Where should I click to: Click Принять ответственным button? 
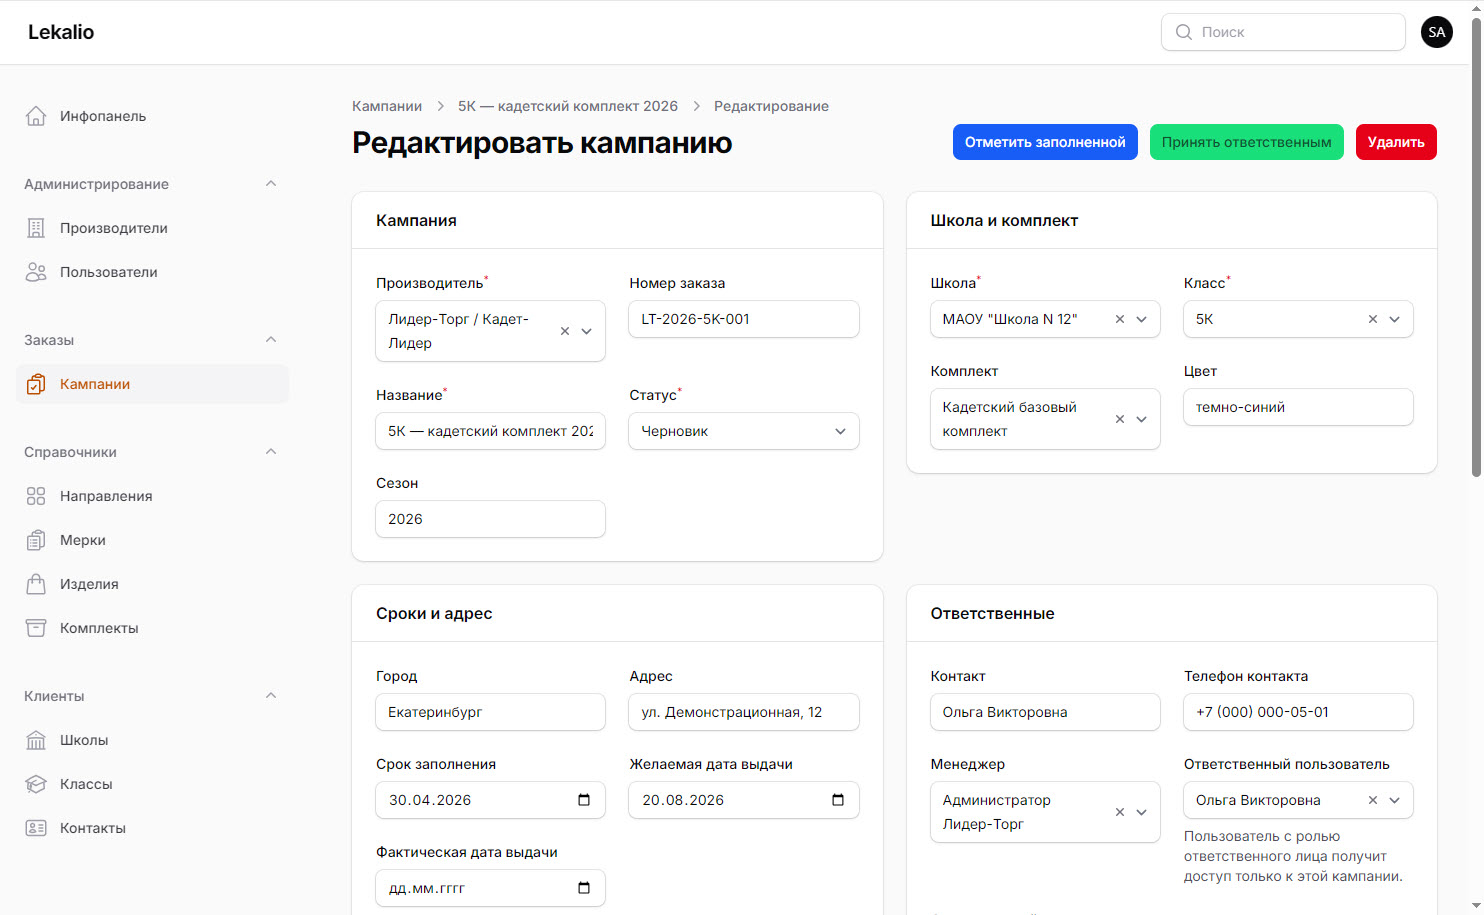(x=1247, y=142)
